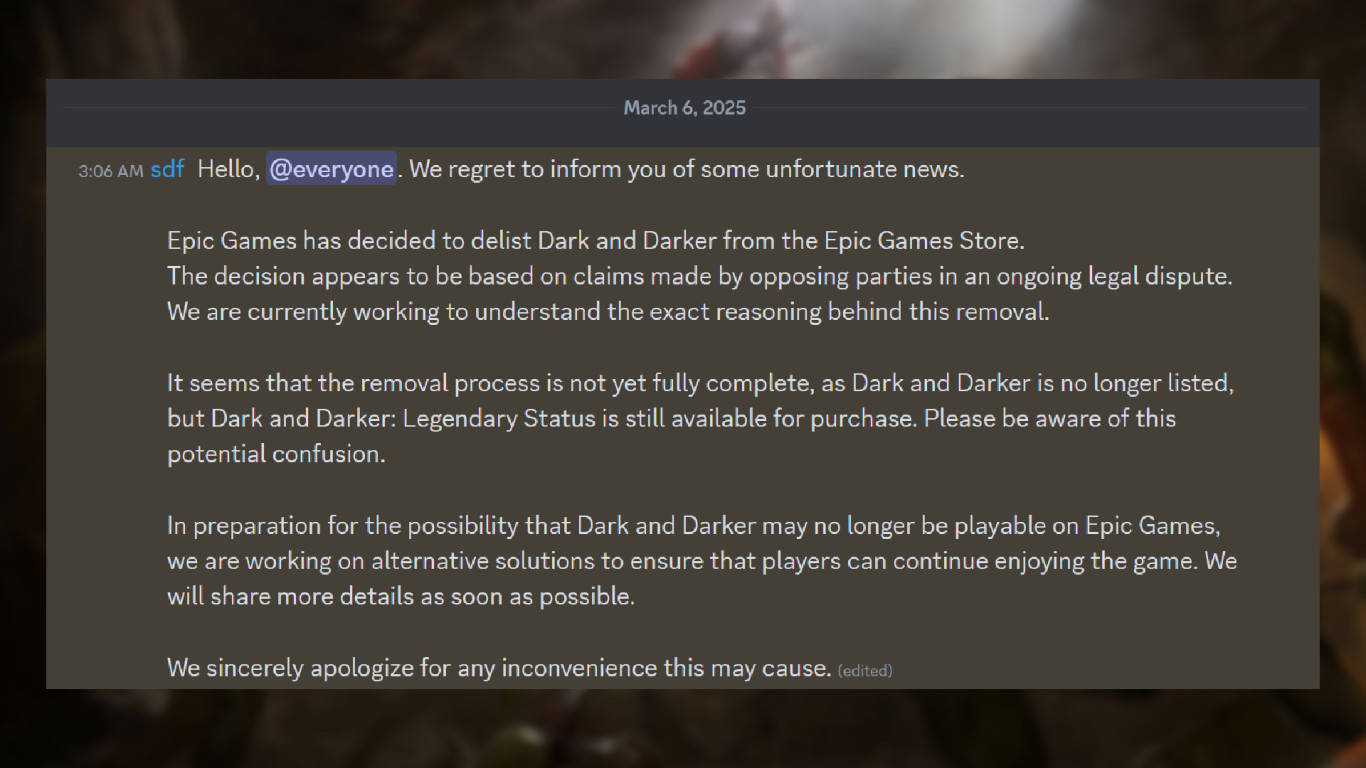1366x768 pixels.
Task: Open the profile of user sdf
Action: (x=167, y=169)
